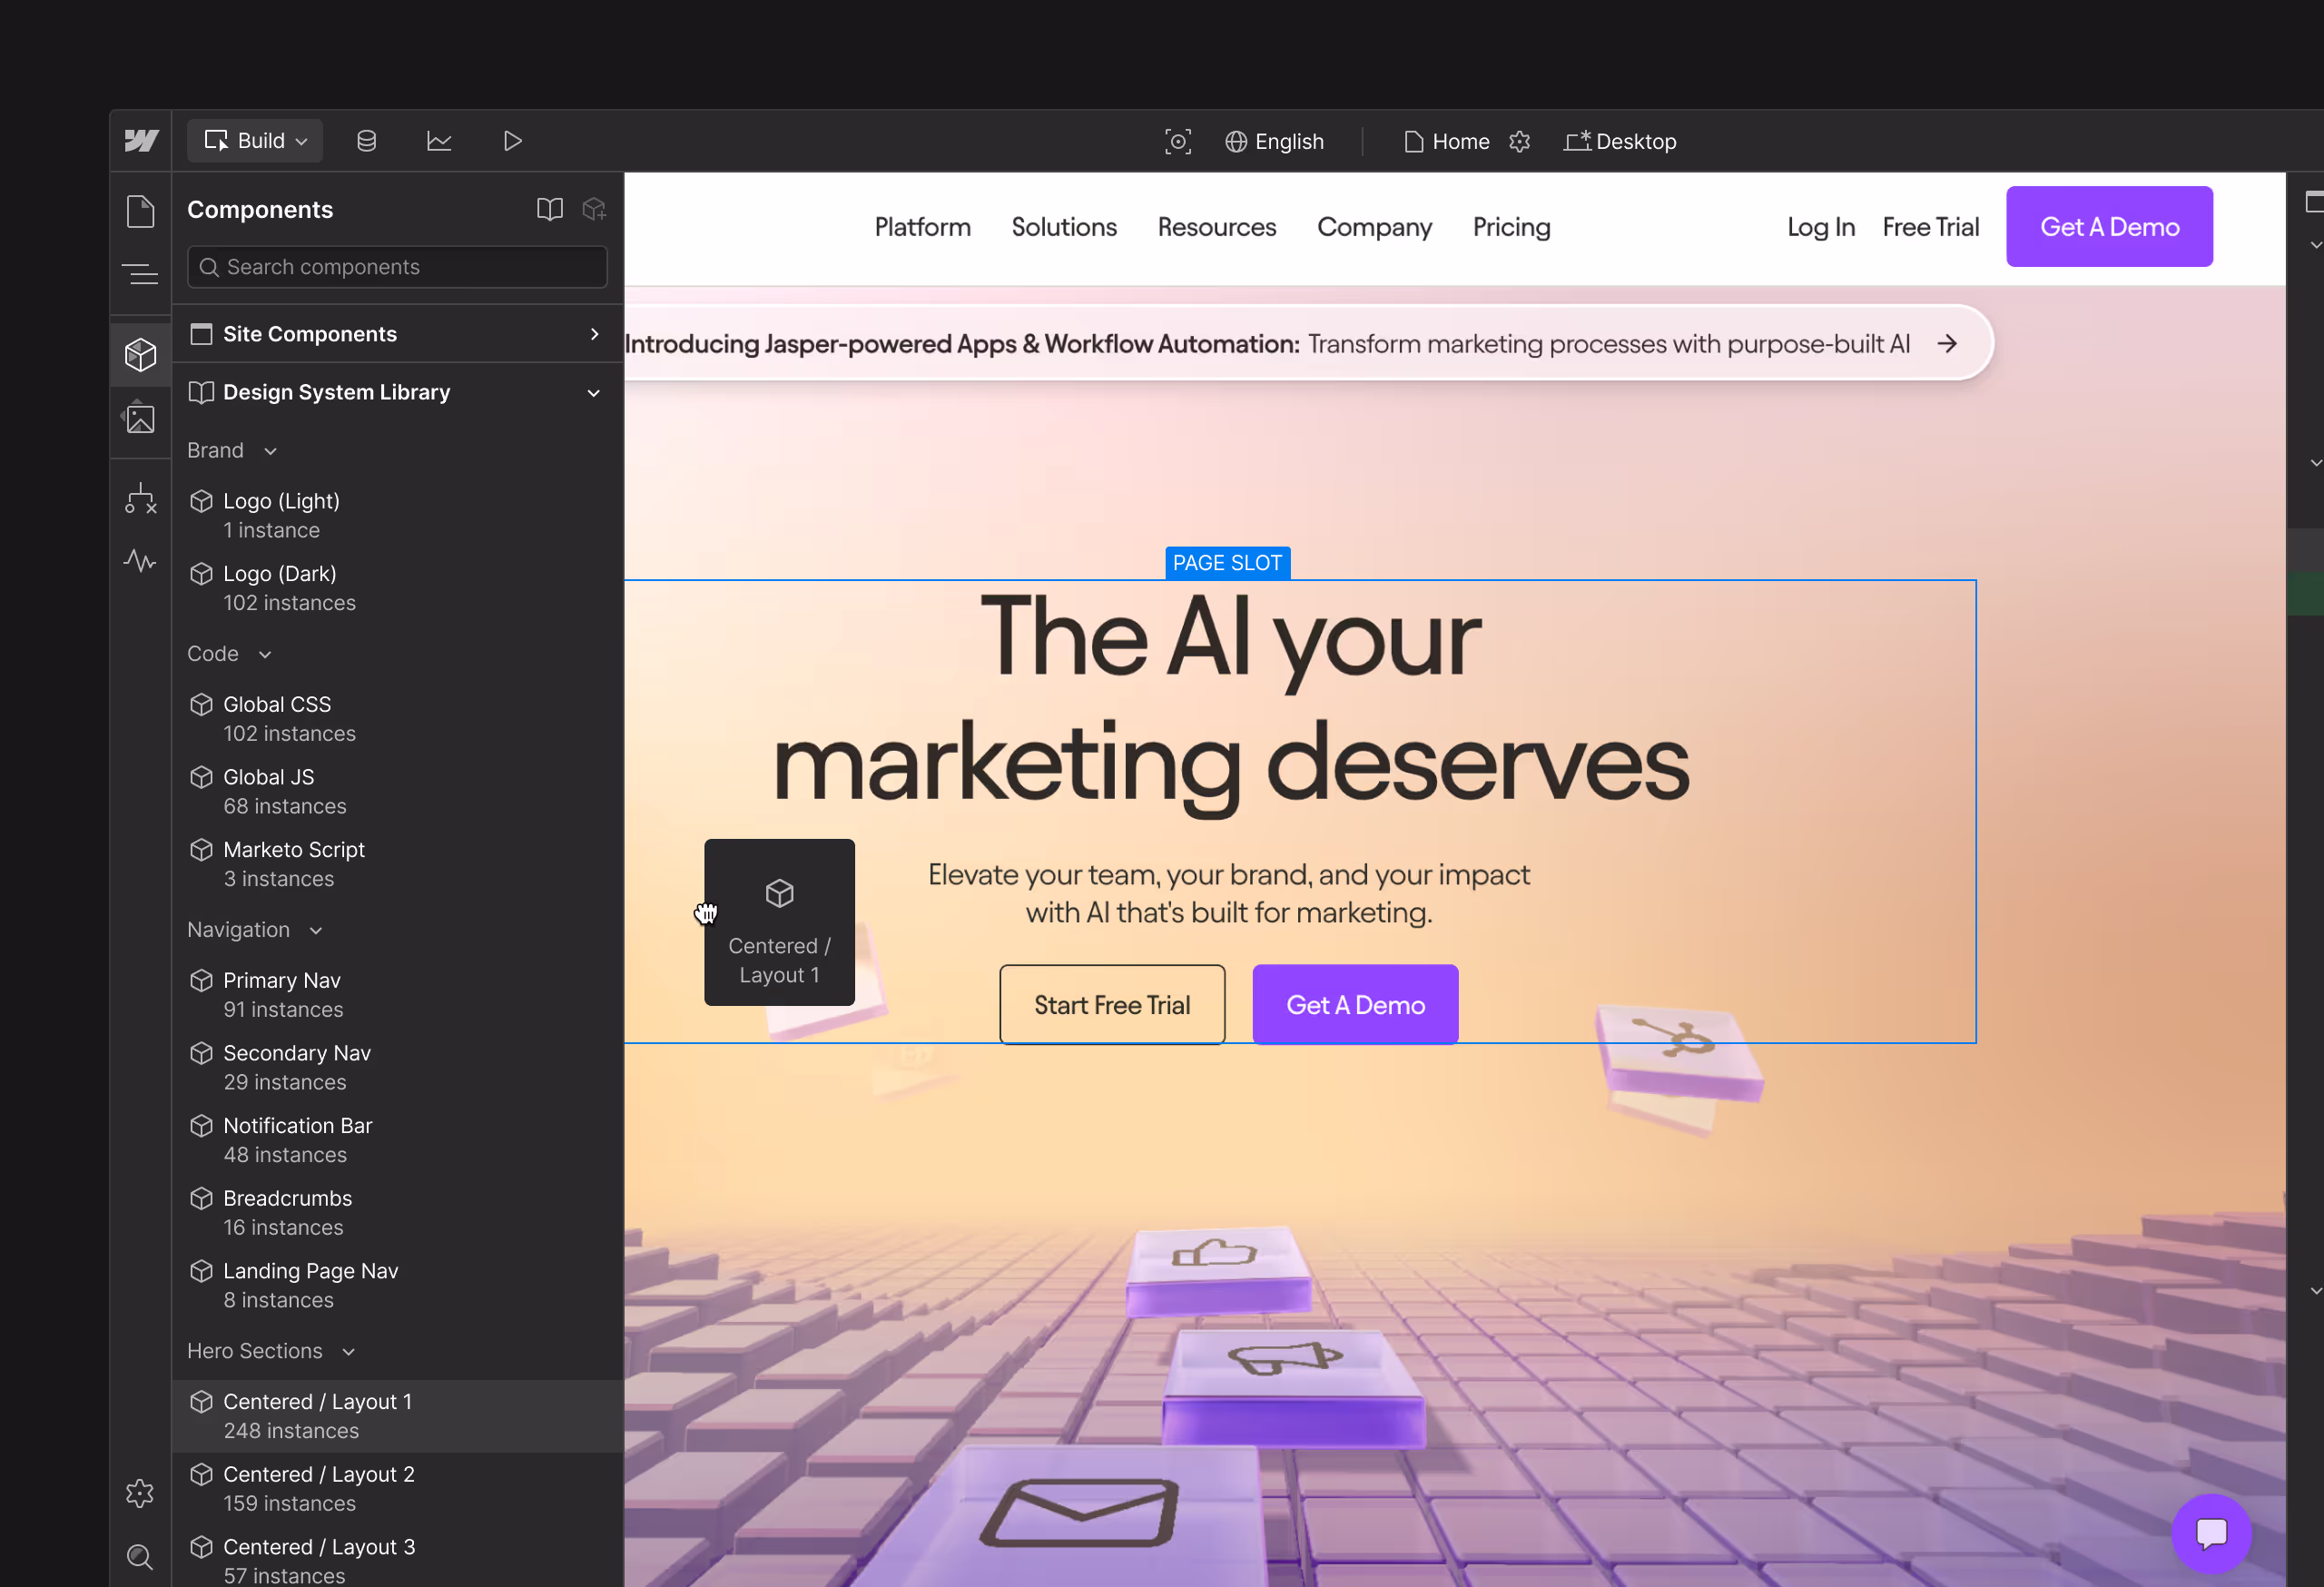Click the CMS database icon
2324x1587 pixels.
pyautogui.click(x=366, y=141)
